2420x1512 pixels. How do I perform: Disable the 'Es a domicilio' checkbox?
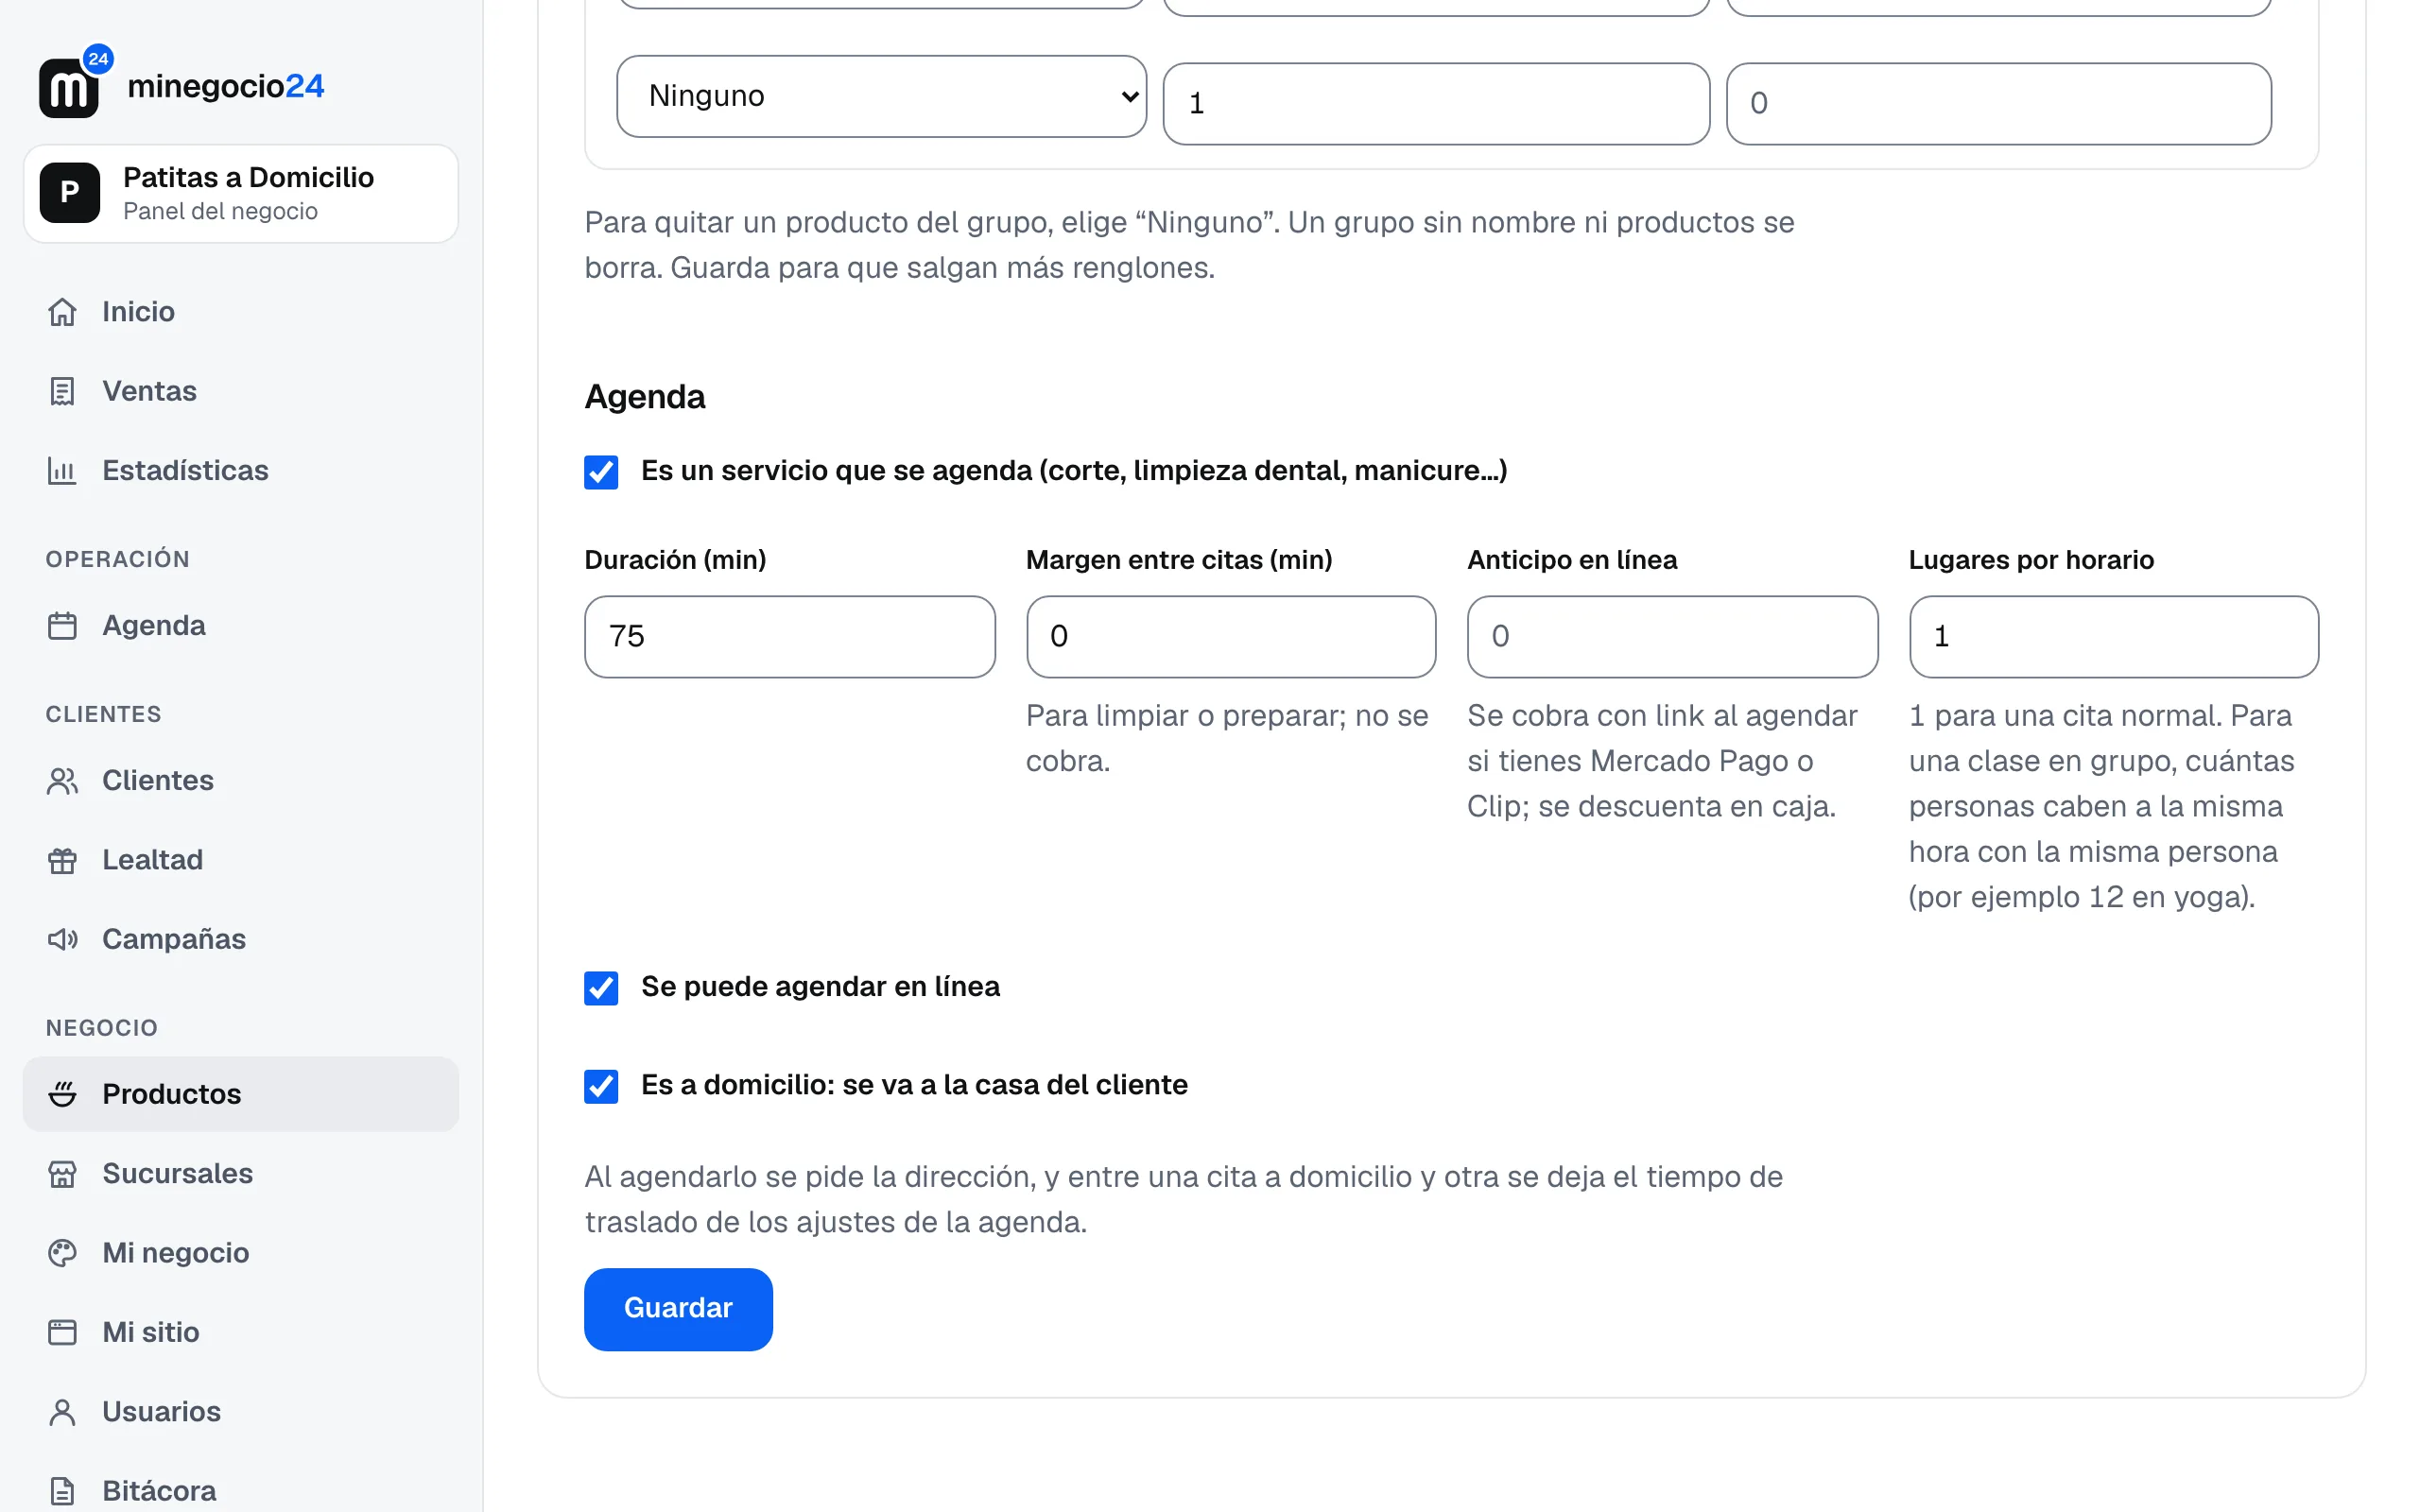coord(601,1086)
